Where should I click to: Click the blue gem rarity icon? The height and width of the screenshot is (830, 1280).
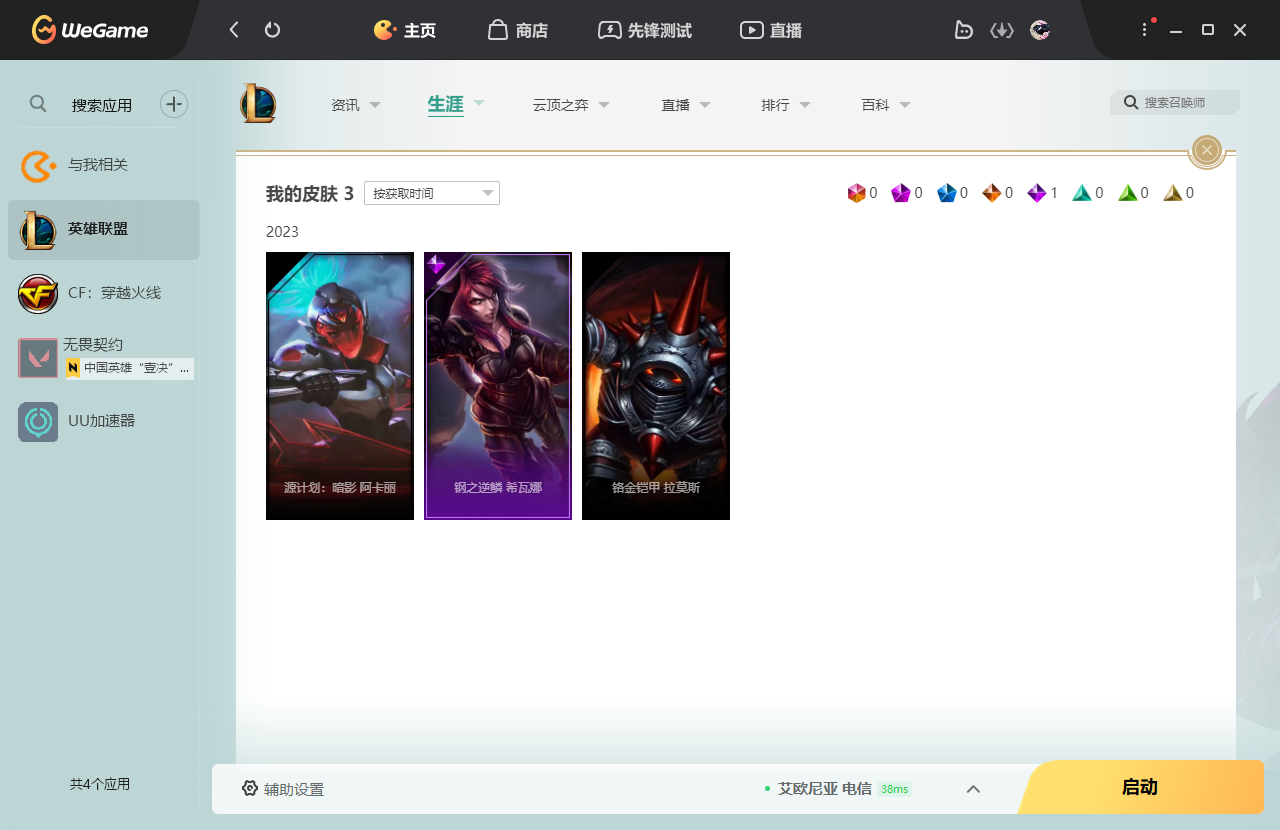coord(947,193)
